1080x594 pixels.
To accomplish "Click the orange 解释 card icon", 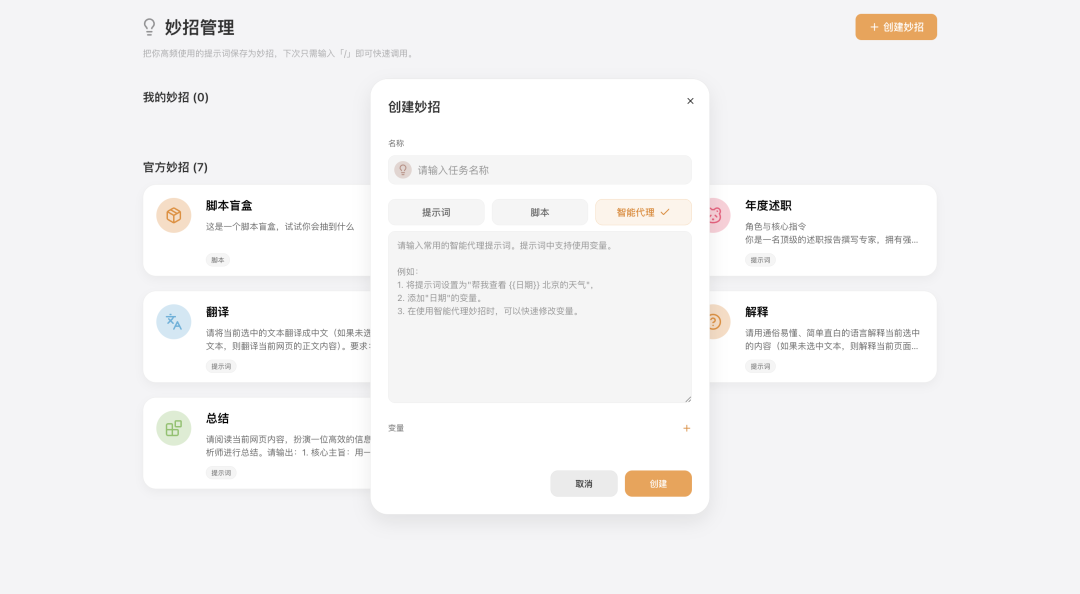I will pyautogui.click(x=717, y=321).
